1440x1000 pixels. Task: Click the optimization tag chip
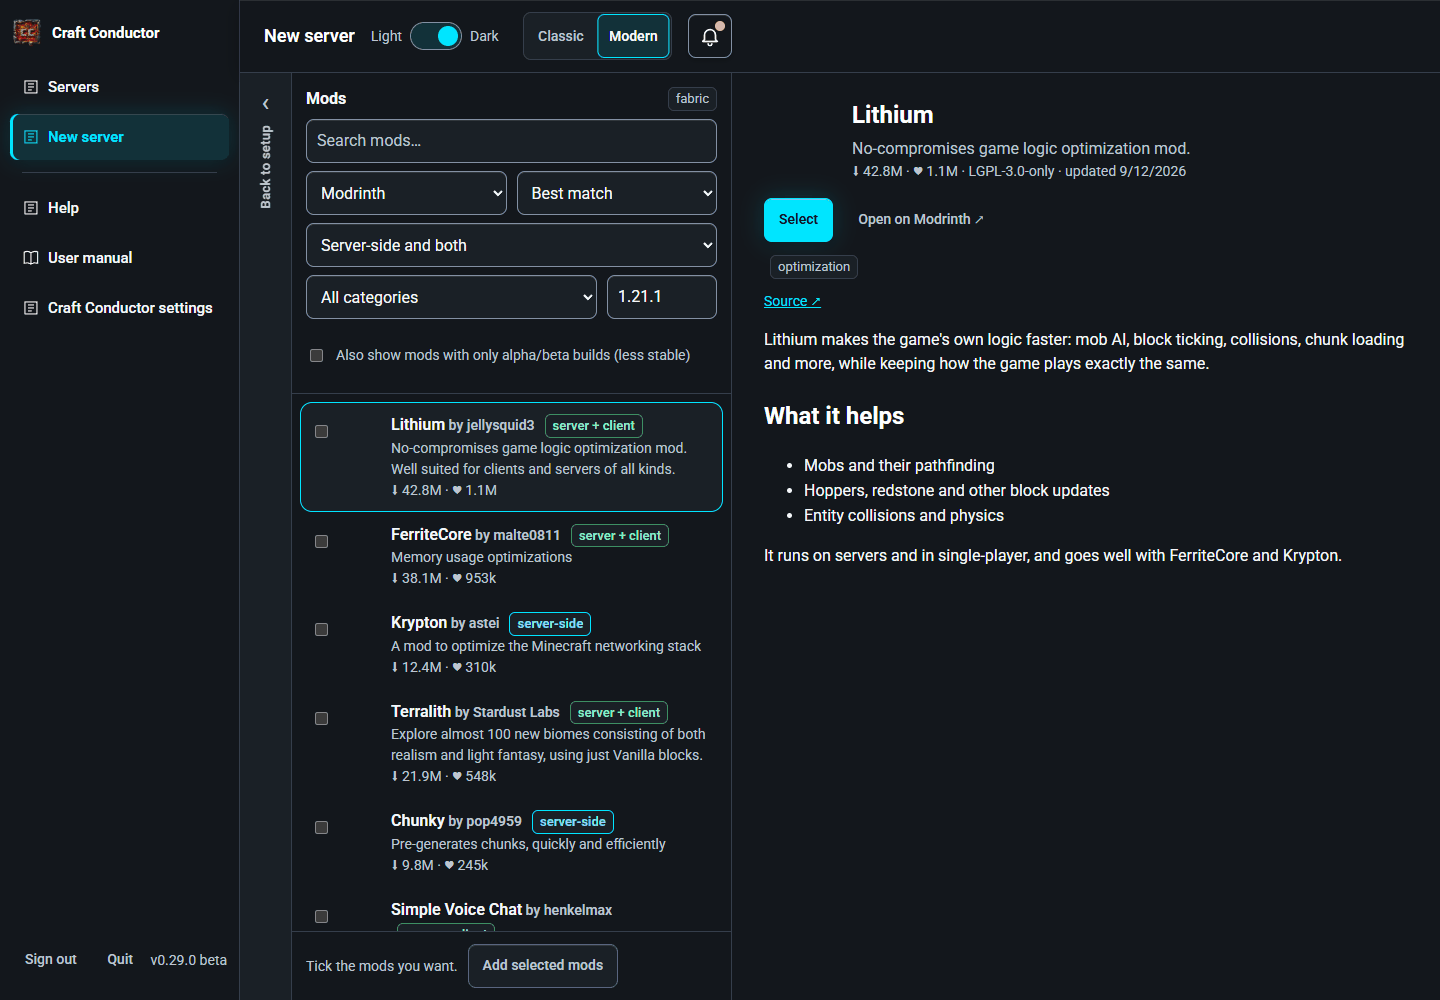(x=814, y=267)
